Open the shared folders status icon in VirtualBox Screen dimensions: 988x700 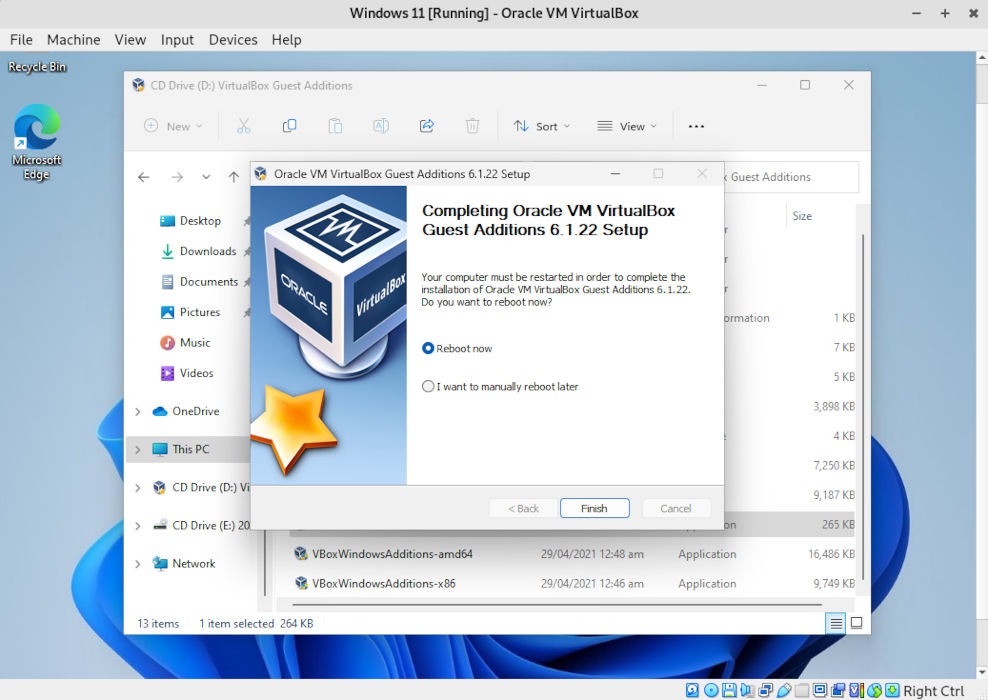click(799, 690)
